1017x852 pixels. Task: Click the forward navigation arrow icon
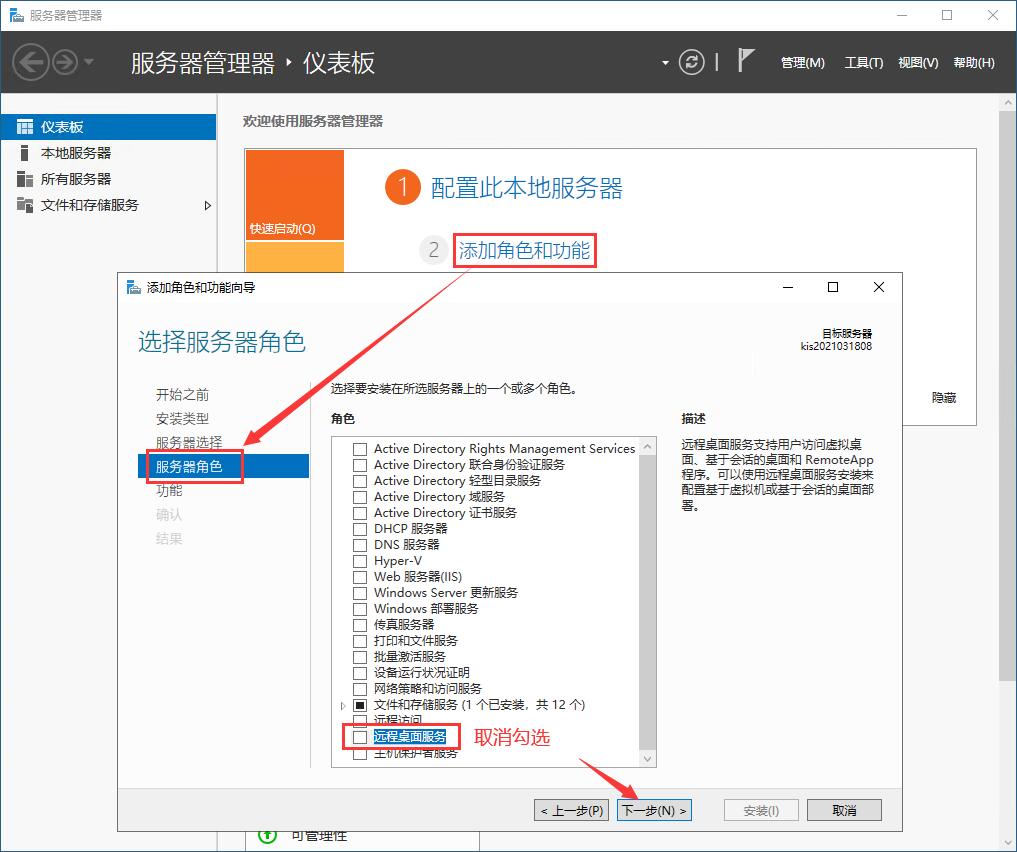pyautogui.click(x=65, y=62)
